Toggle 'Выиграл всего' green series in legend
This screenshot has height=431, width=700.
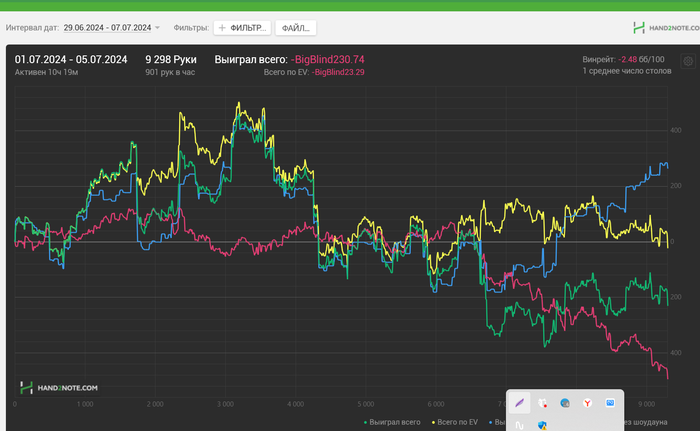(x=392, y=422)
